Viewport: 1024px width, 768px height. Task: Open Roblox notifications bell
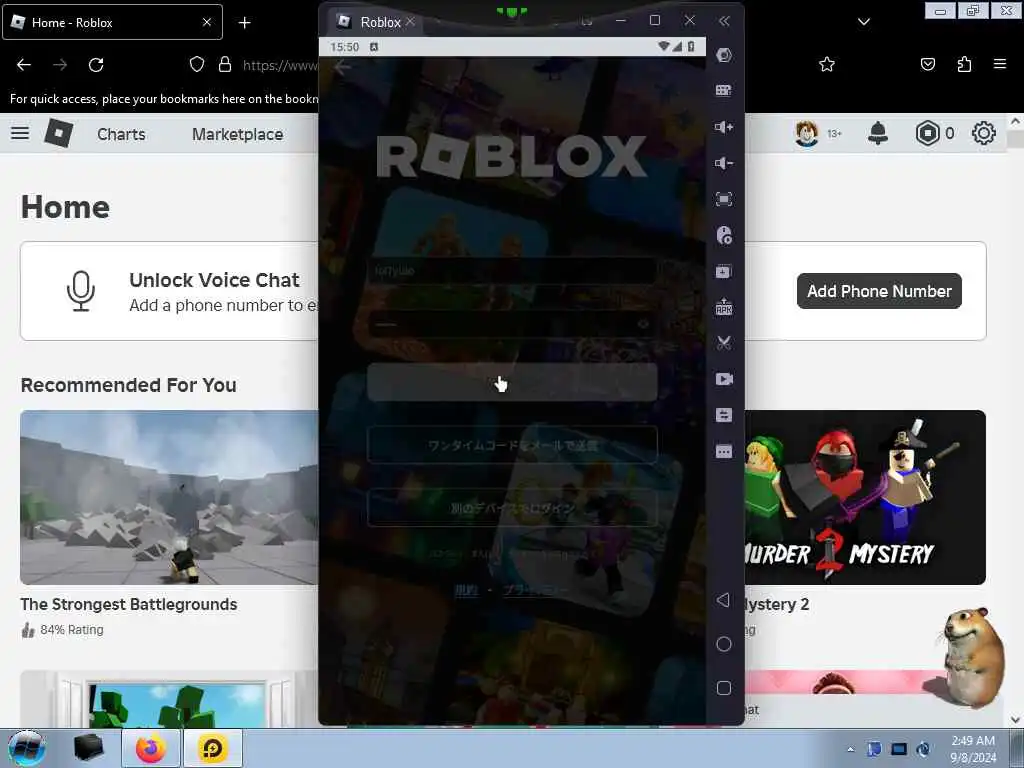pos(878,133)
